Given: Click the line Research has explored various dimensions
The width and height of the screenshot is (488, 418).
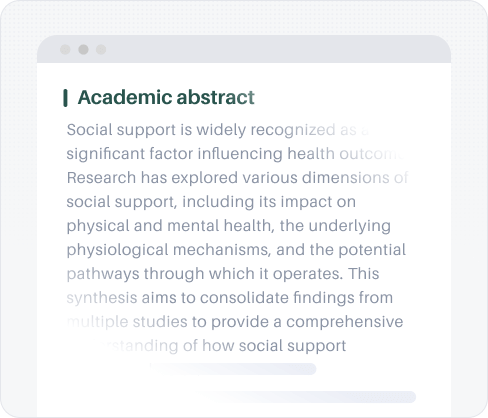Looking at the screenshot, I should (x=237, y=178).
